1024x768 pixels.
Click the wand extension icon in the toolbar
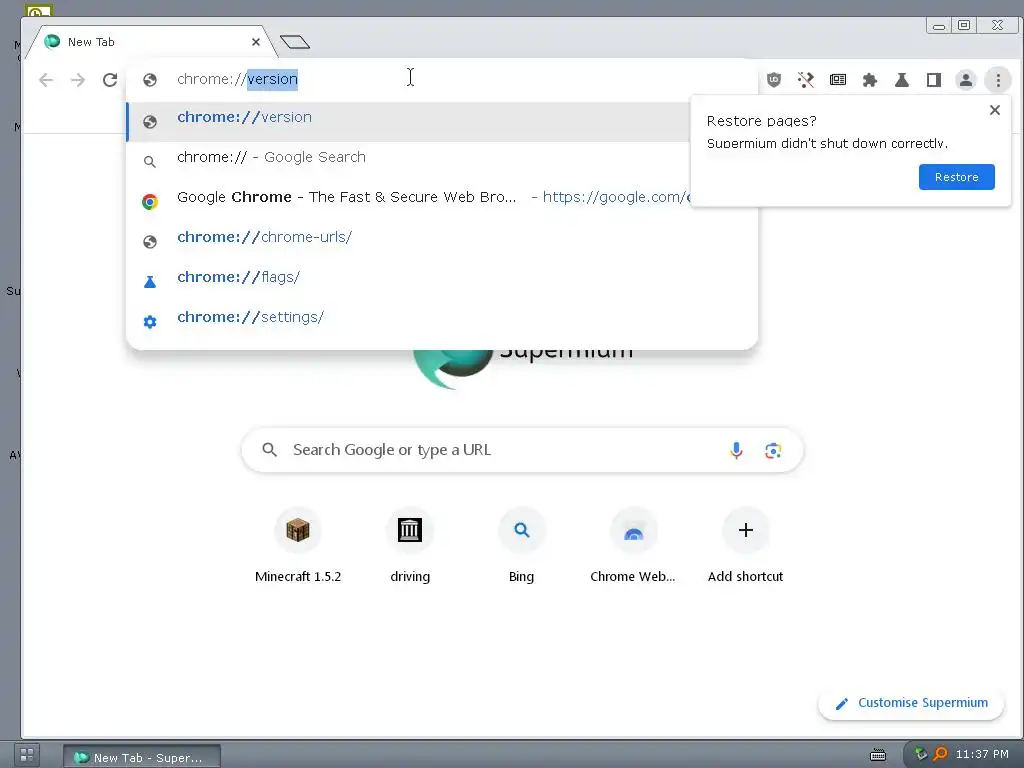click(806, 80)
